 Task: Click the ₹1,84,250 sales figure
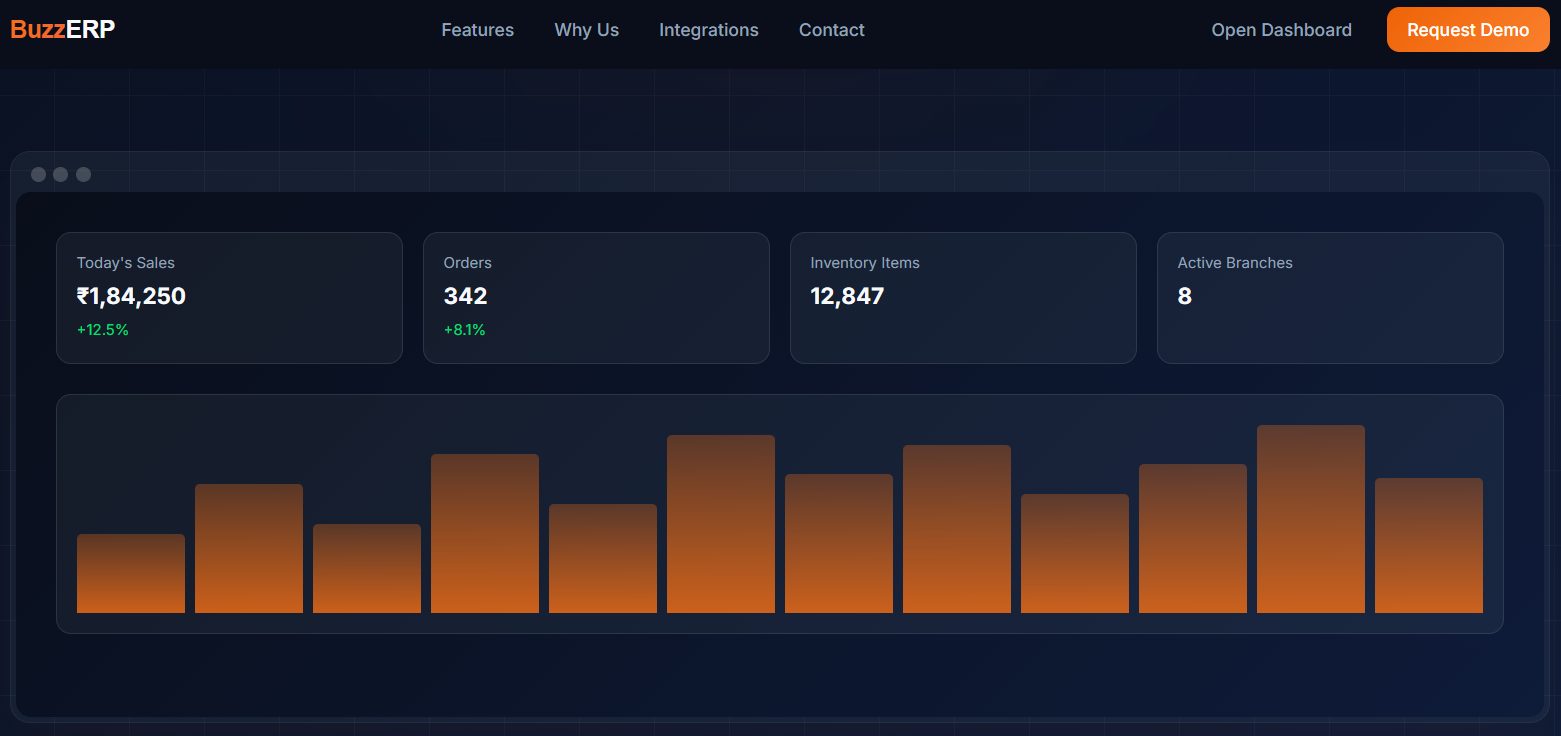131,296
